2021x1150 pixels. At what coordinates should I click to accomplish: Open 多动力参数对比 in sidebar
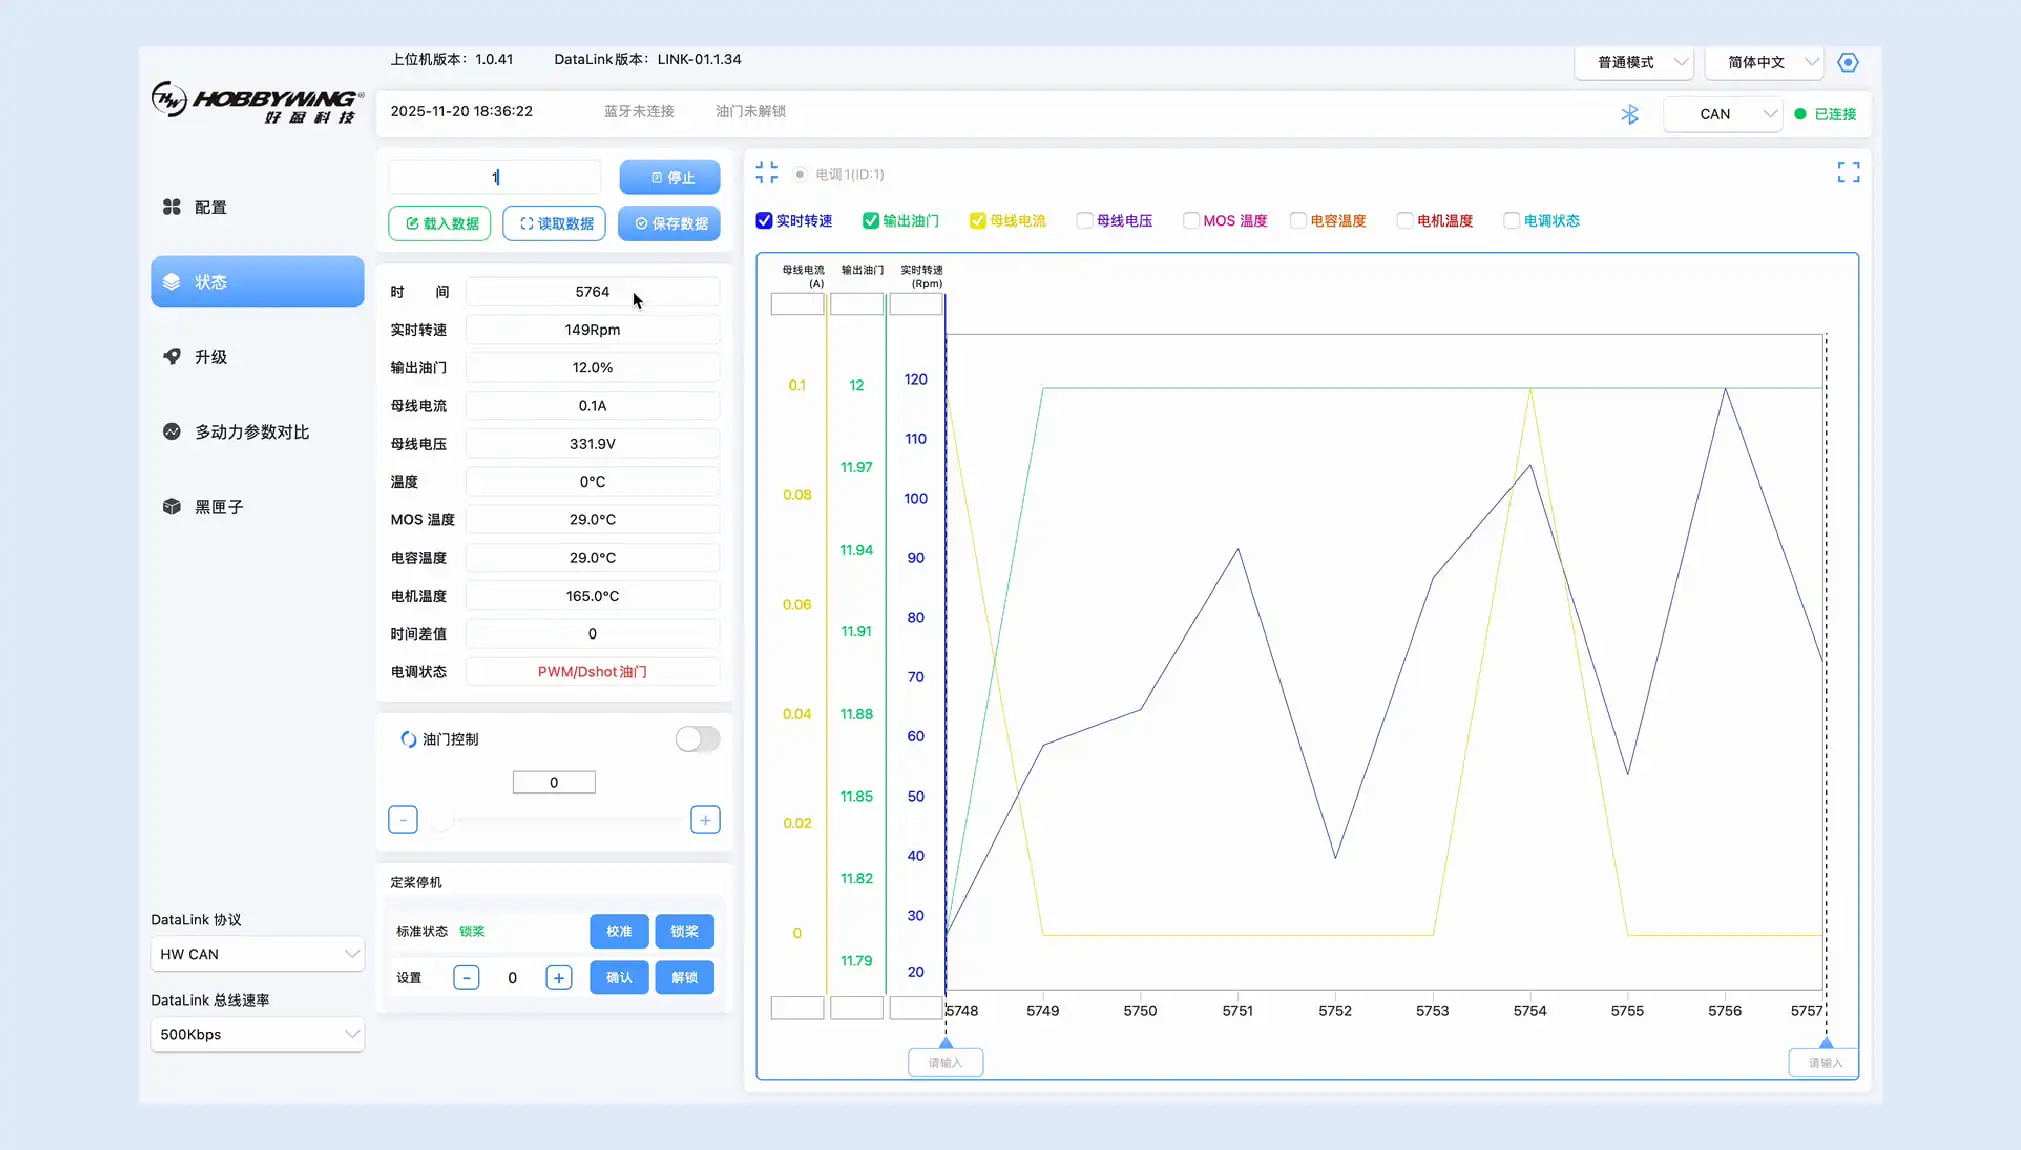click(257, 432)
